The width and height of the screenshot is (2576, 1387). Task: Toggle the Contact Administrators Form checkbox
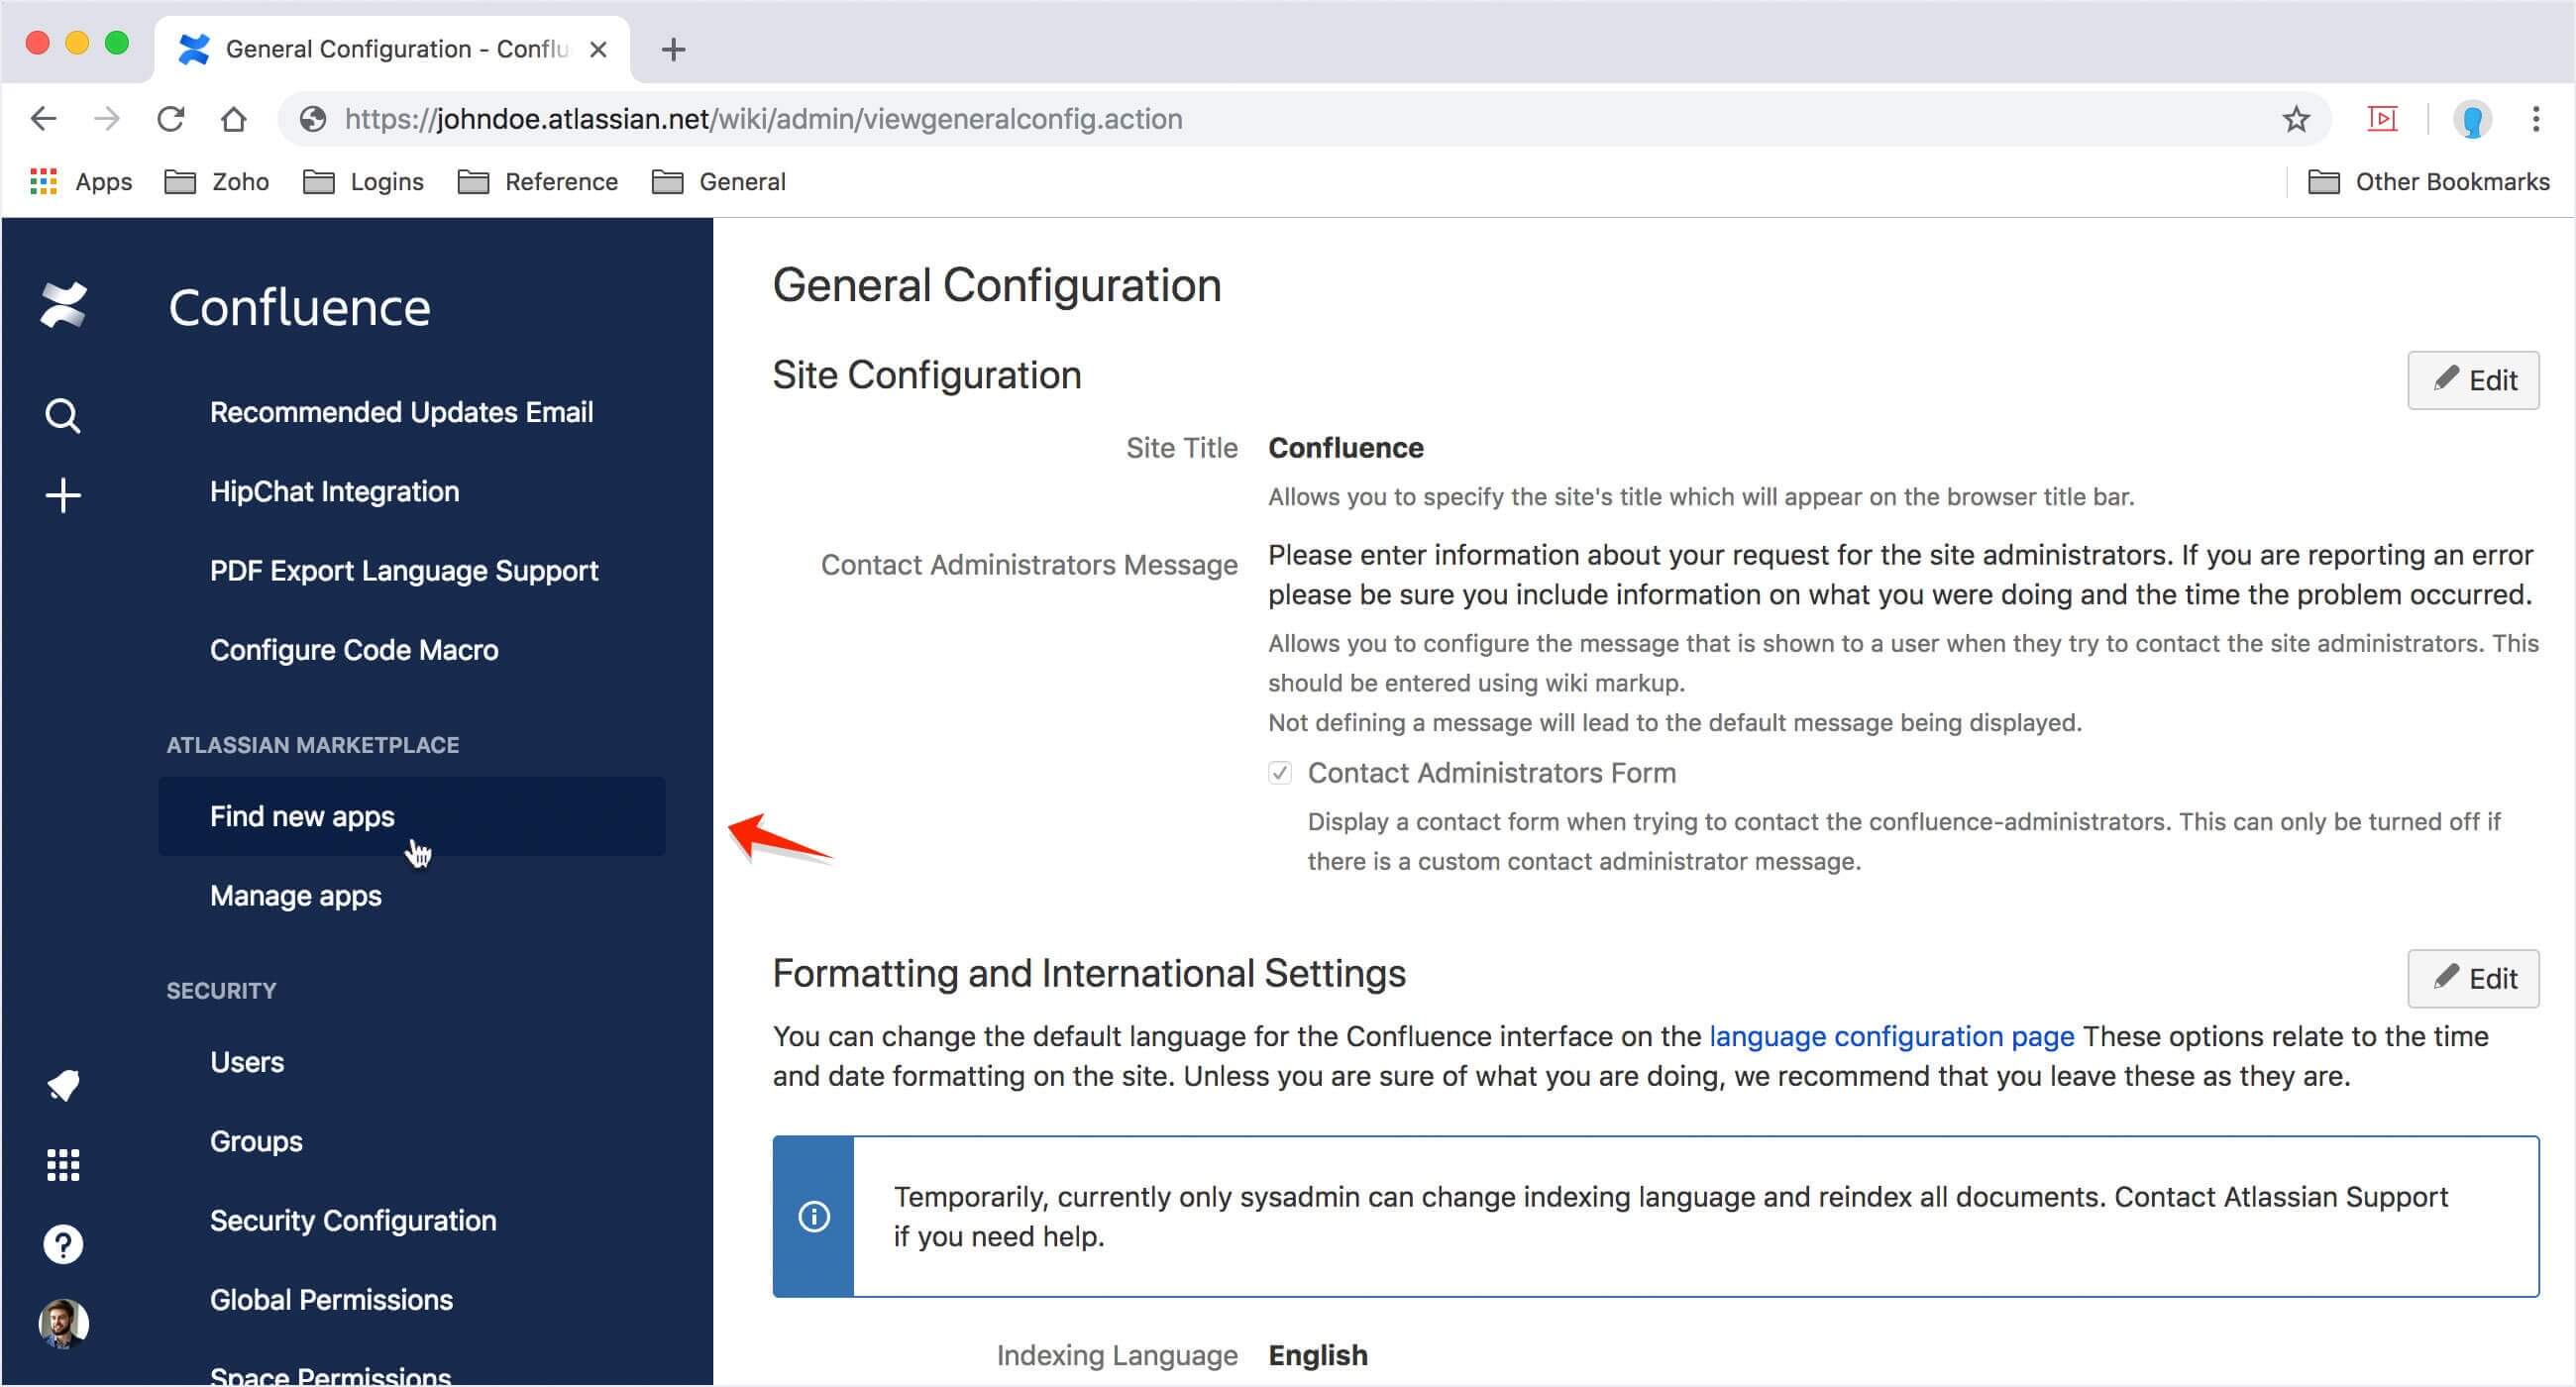click(x=1279, y=773)
